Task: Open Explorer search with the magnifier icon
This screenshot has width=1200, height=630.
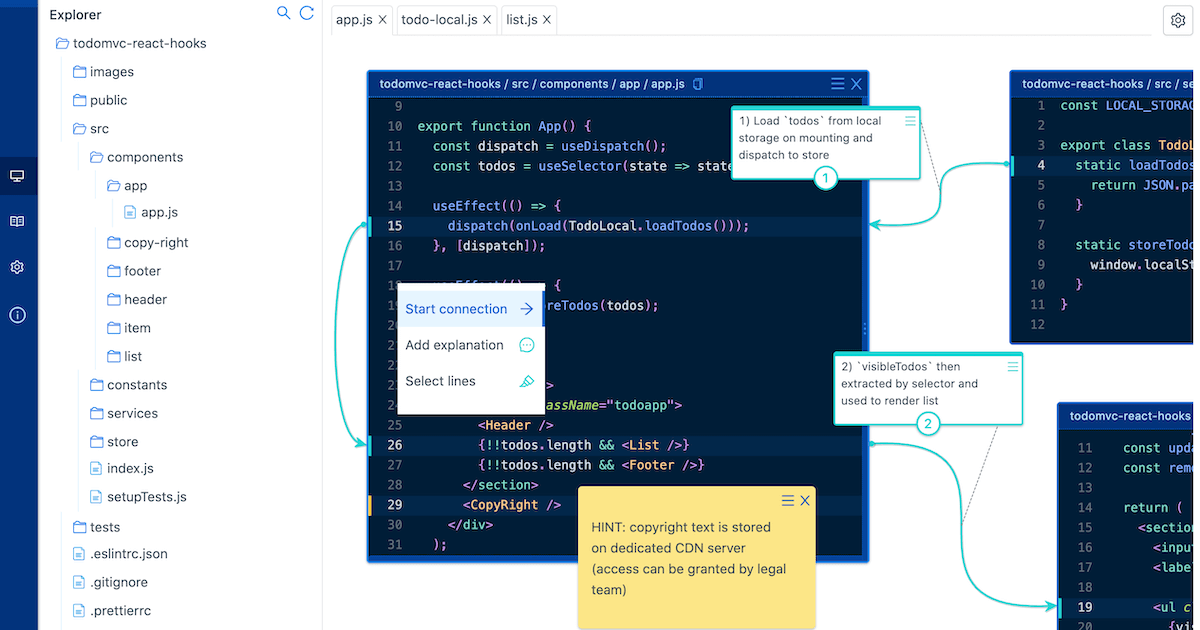Action: tap(283, 13)
